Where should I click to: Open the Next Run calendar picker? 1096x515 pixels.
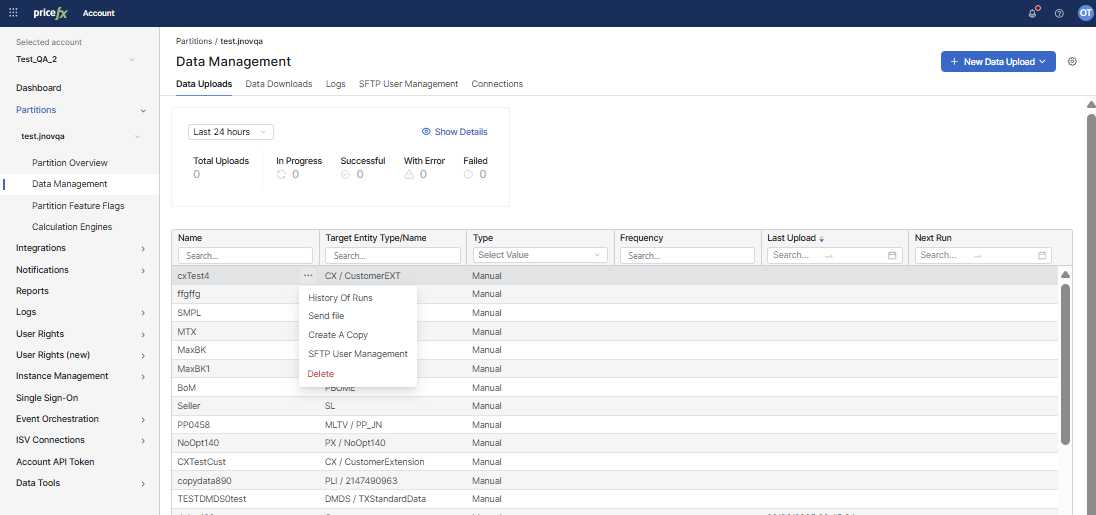(x=1042, y=256)
